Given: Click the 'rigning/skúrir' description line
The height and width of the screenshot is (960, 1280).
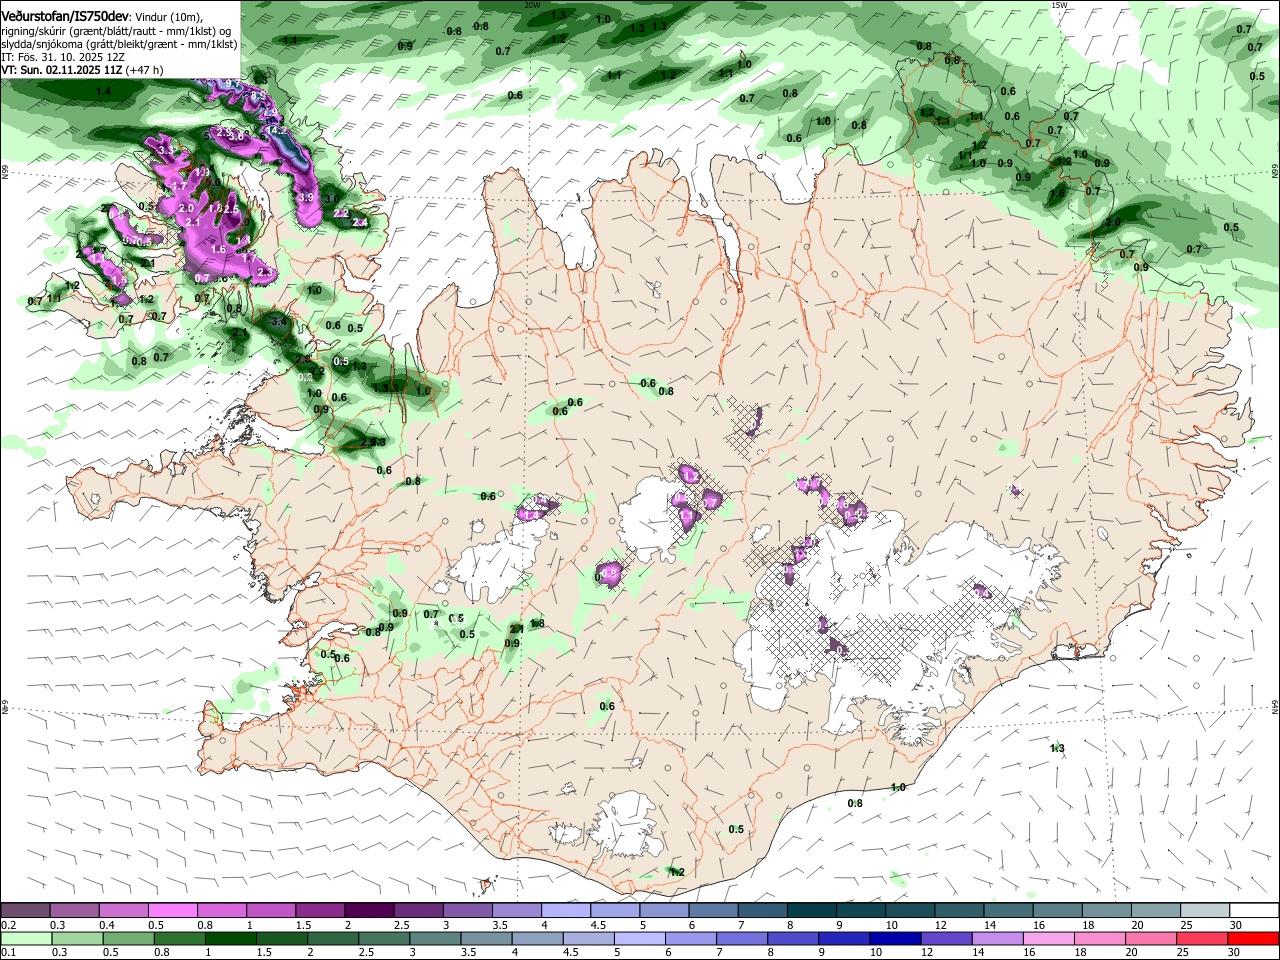Looking at the screenshot, I should pyautogui.click(x=118, y=31).
